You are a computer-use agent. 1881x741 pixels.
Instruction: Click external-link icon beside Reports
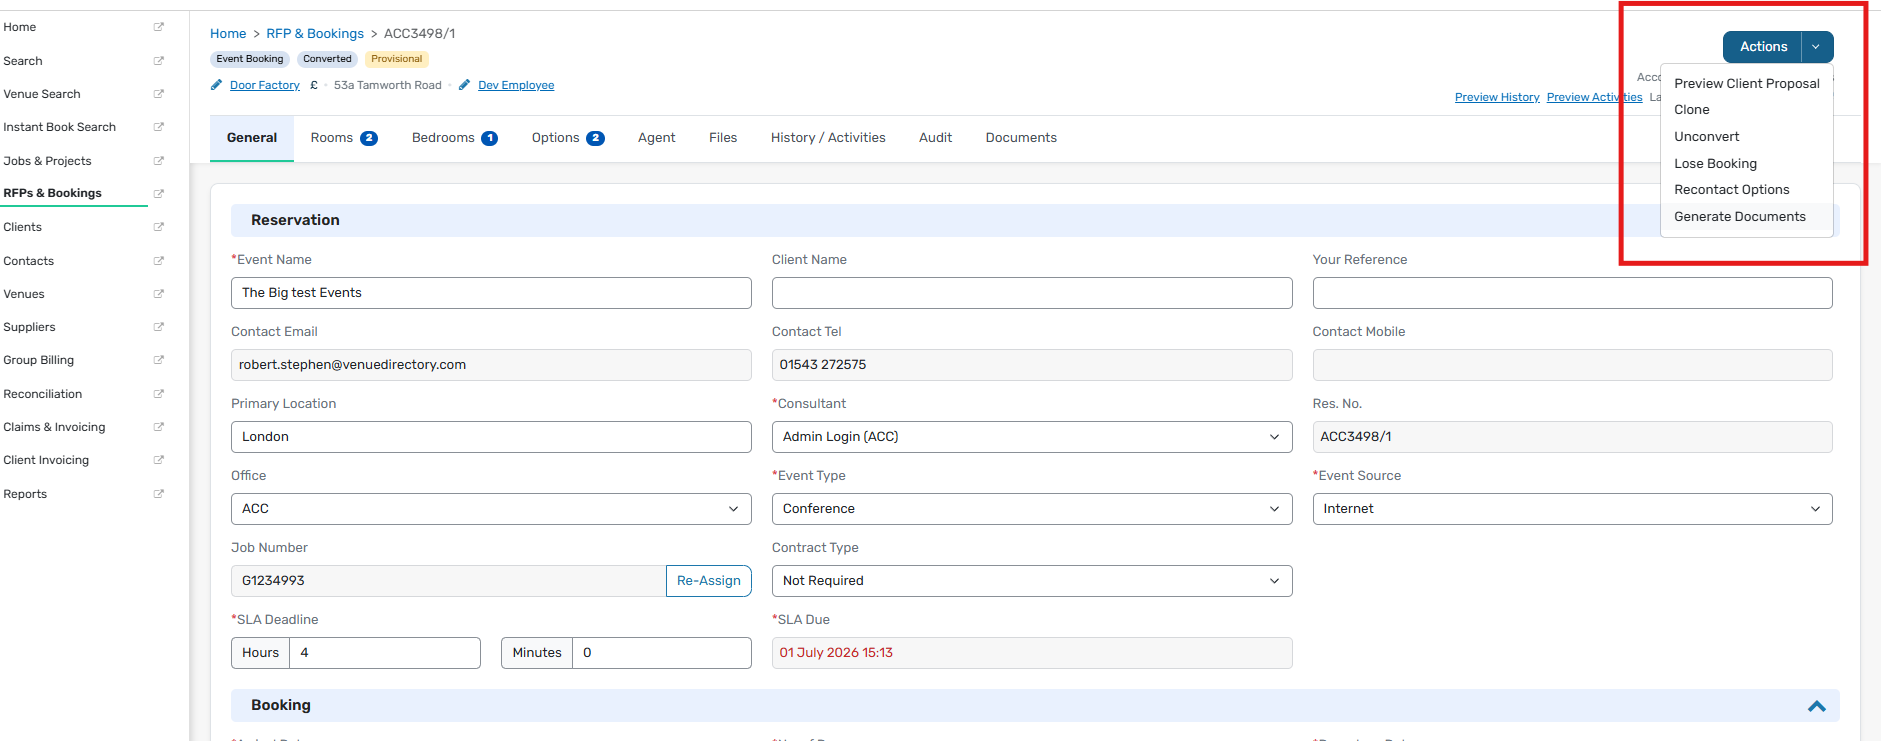tap(158, 494)
